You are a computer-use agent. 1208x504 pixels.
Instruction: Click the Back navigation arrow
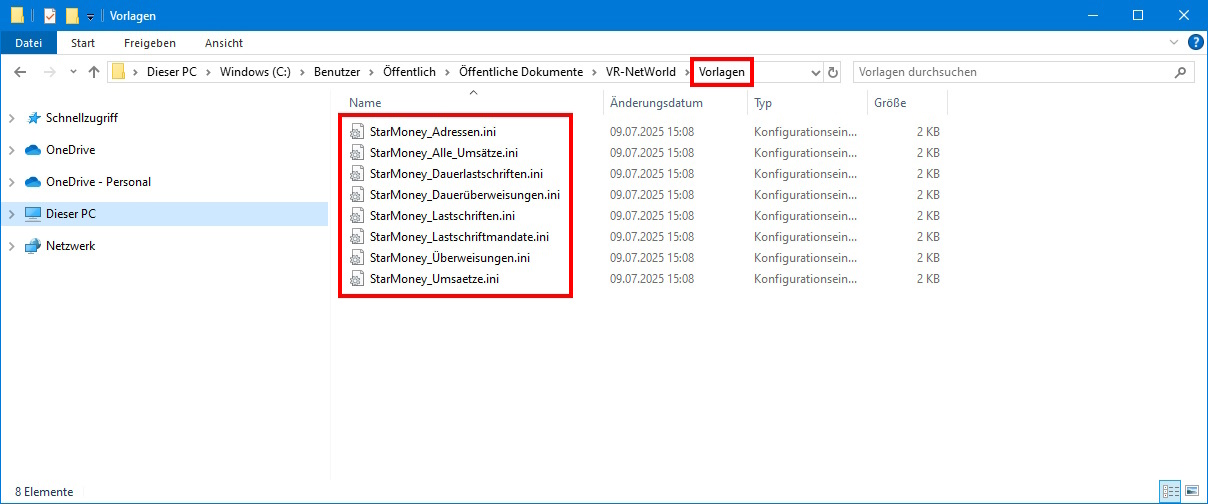(21, 72)
